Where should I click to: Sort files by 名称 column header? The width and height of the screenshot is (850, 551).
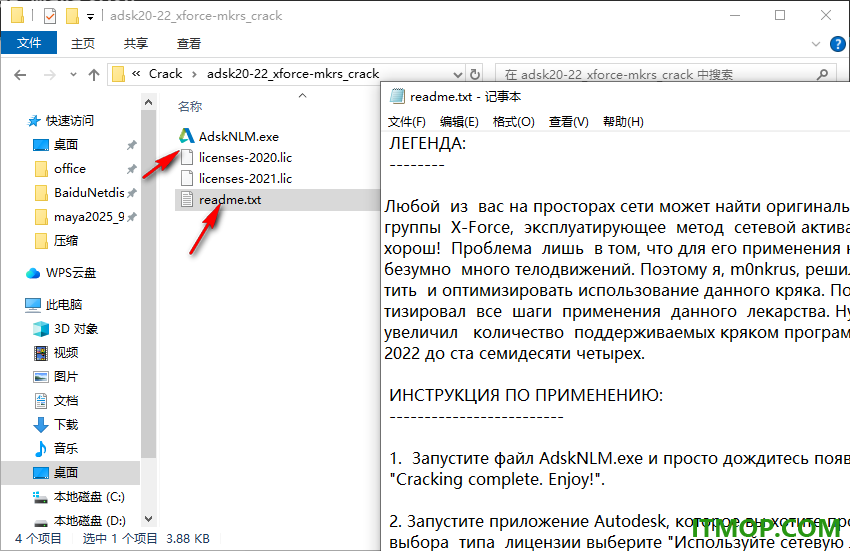tap(190, 107)
